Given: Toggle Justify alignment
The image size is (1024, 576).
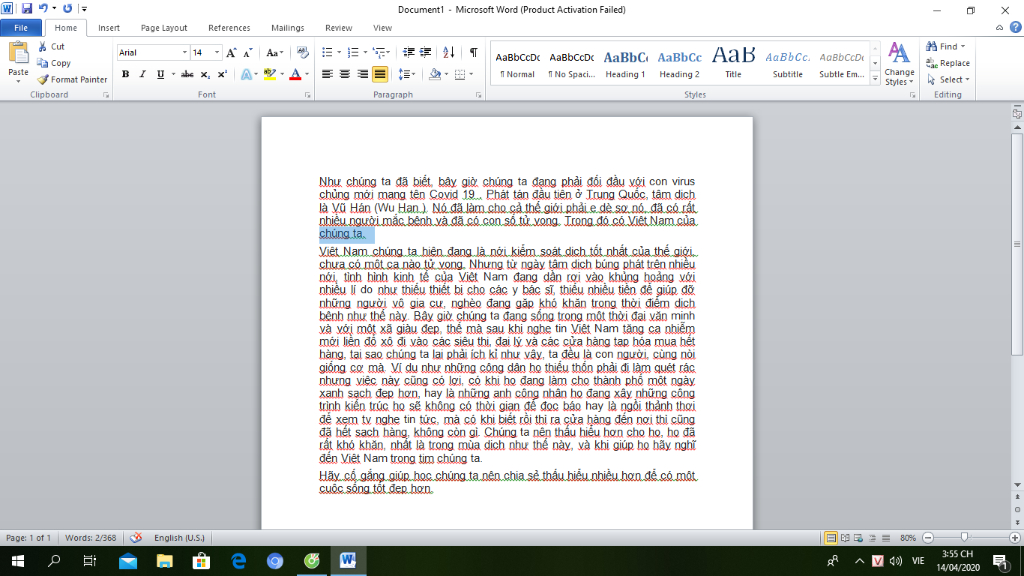Looking at the screenshot, I should [380, 74].
